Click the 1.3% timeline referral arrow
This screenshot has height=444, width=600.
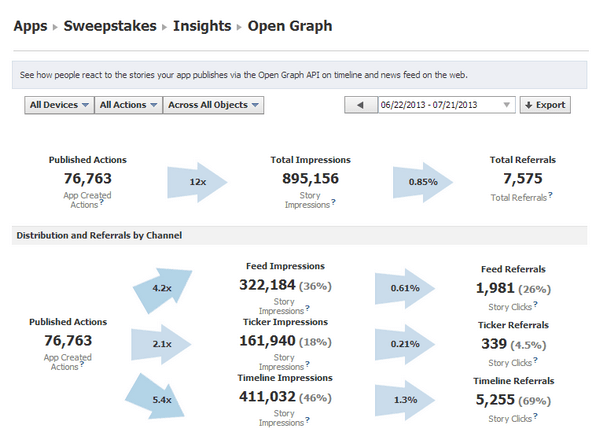tap(404, 400)
